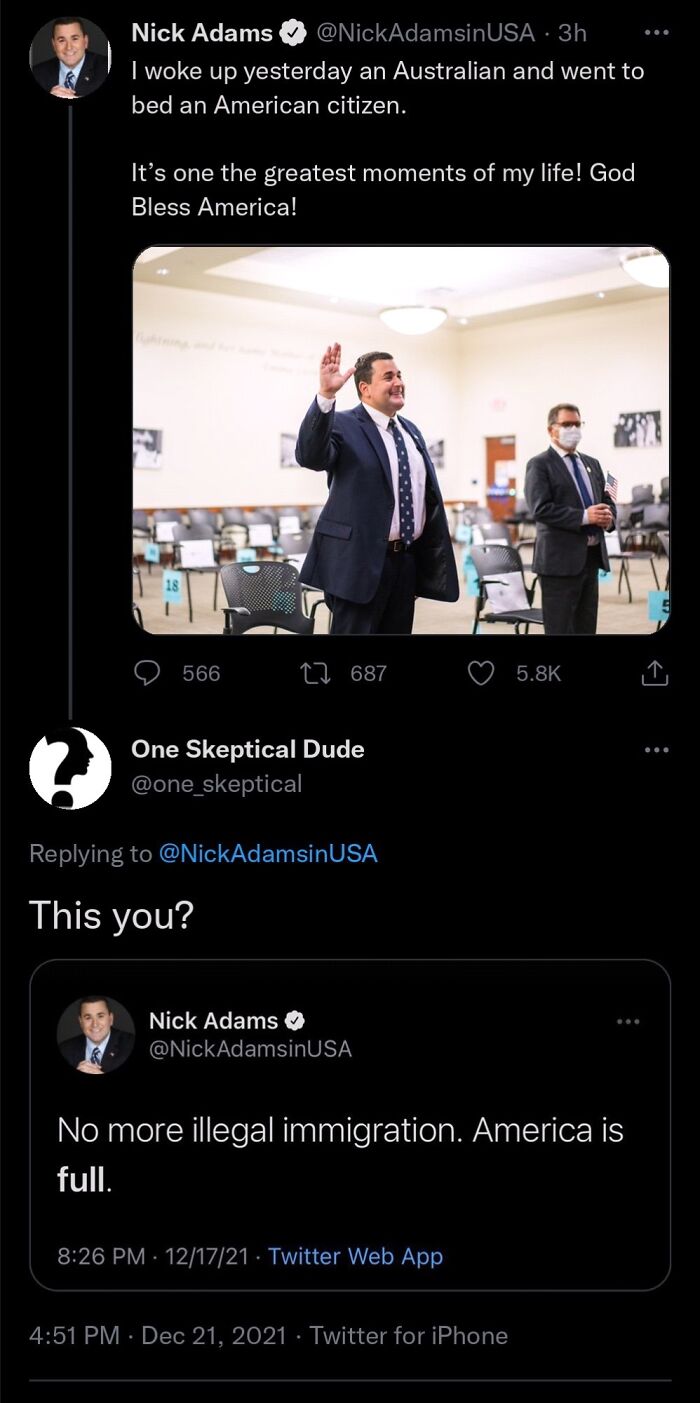Image resolution: width=700 pixels, height=1403 pixels.
Task: Open the 3h timestamp on the top tweet
Action: pos(572,33)
